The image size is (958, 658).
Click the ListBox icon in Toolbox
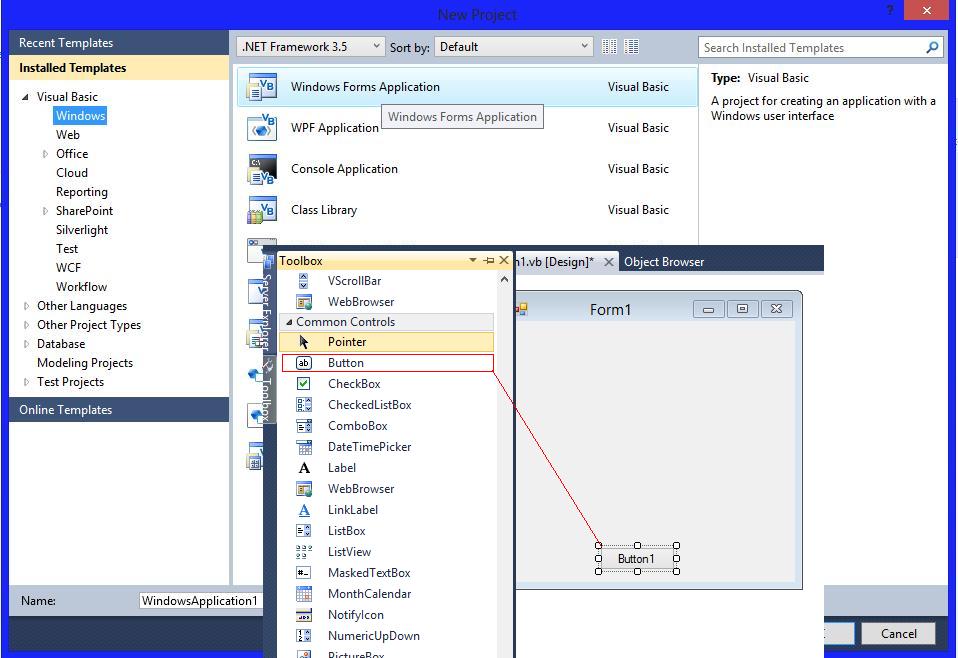pos(304,531)
